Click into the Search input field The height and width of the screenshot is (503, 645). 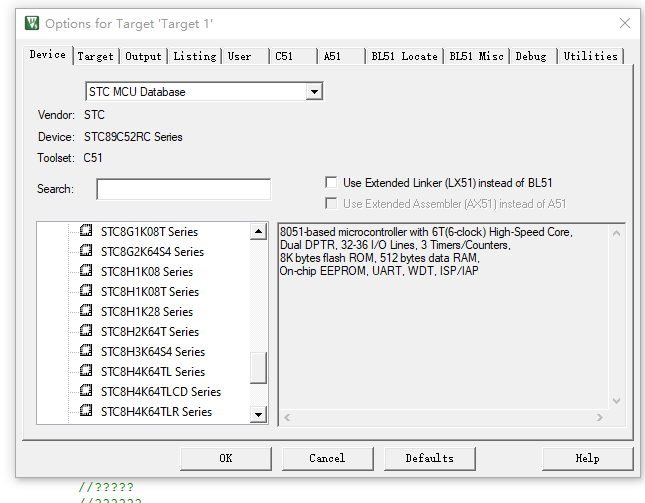[x=183, y=189]
